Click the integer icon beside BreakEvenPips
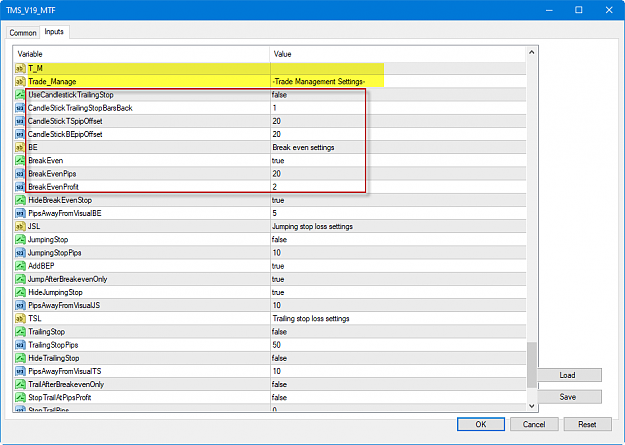Viewport: 625px width, 445px height. [x=20, y=174]
